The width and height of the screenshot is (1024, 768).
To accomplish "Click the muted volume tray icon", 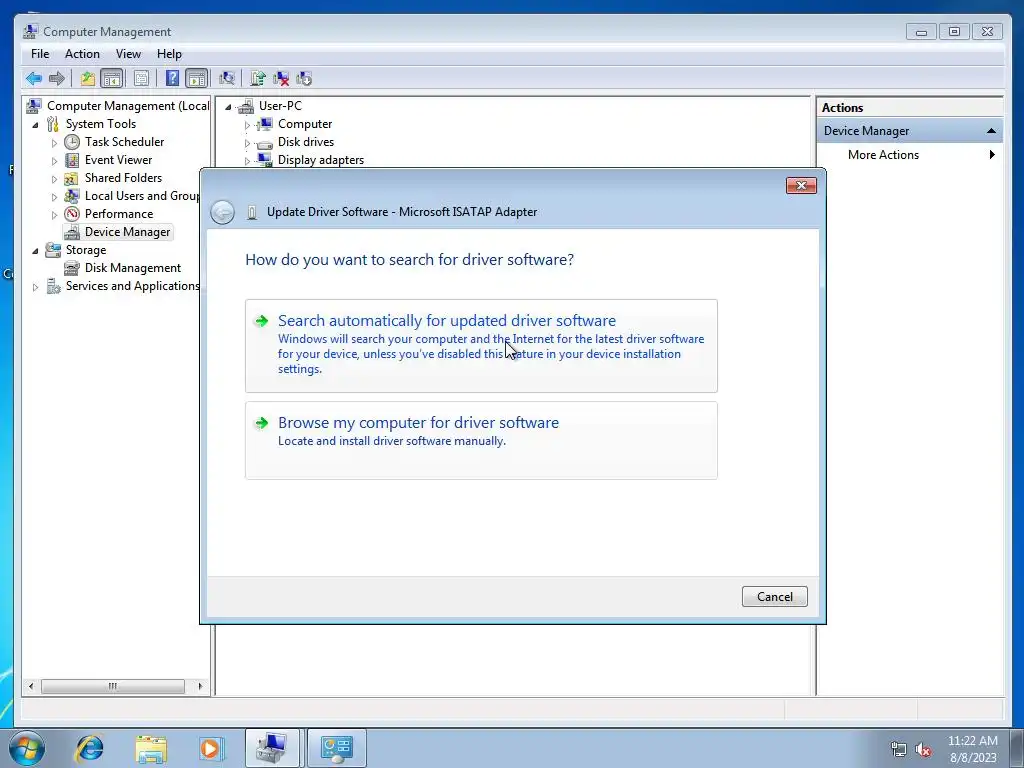I will (x=923, y=750).
